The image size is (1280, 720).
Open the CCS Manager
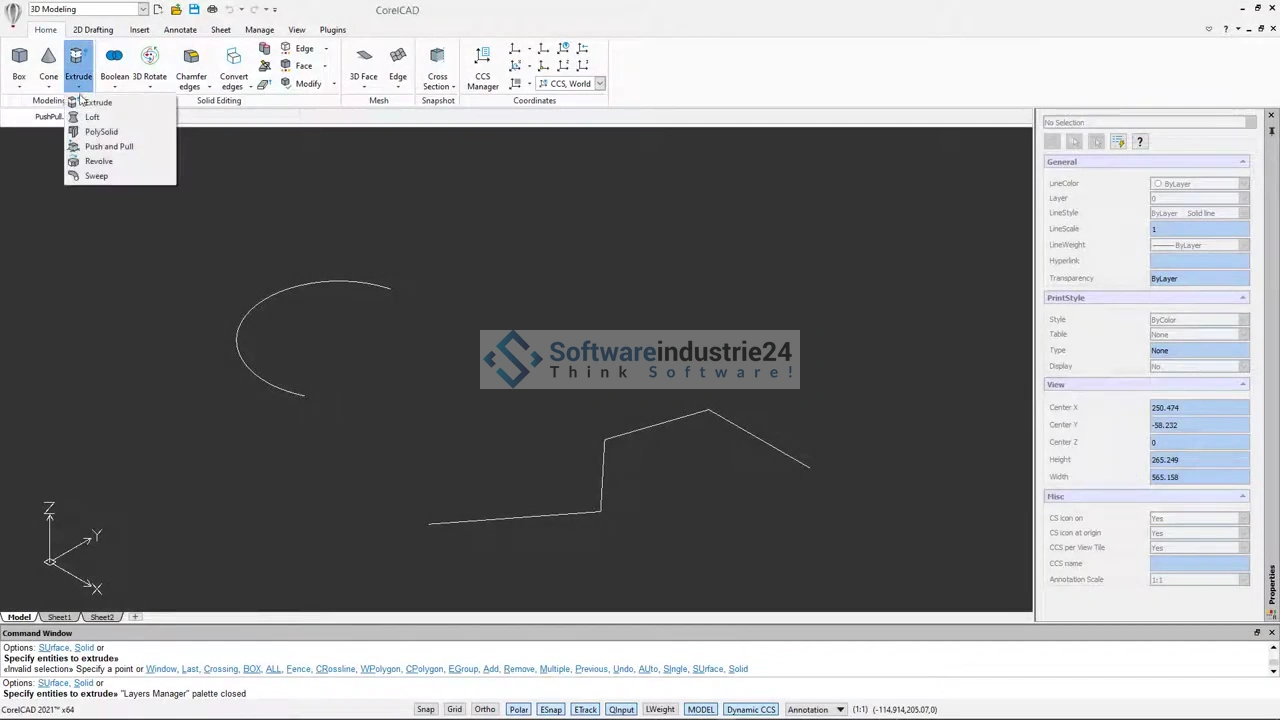(482, 66)
